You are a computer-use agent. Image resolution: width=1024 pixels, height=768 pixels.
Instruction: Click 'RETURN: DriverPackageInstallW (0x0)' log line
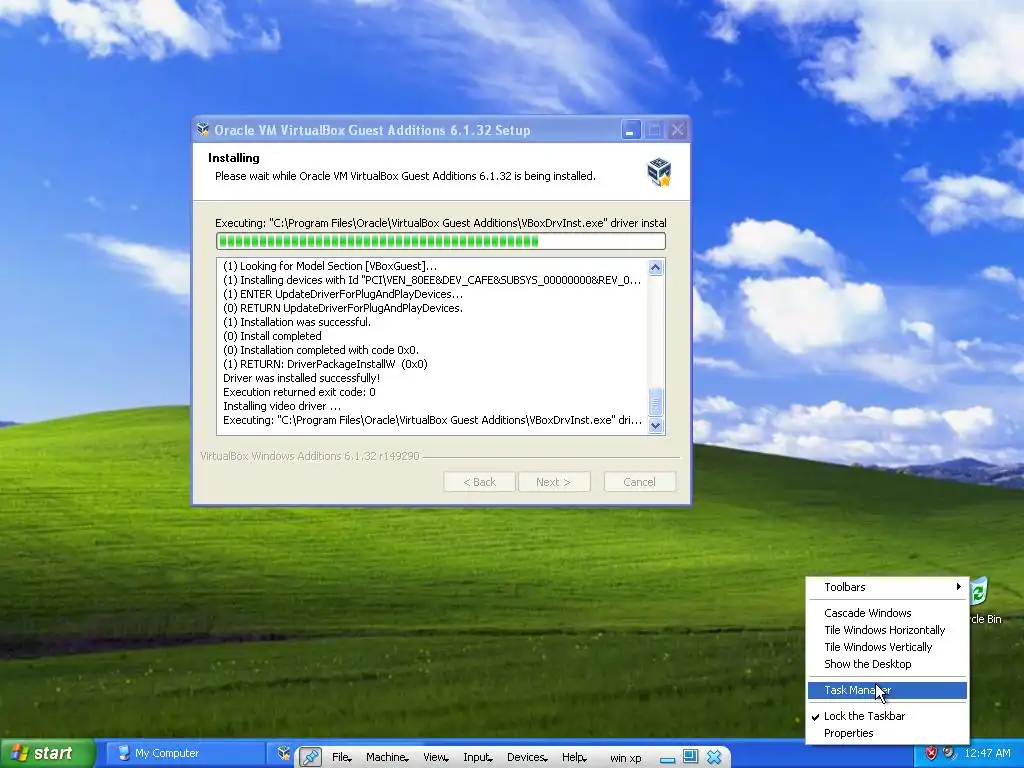tap(325, 364)
